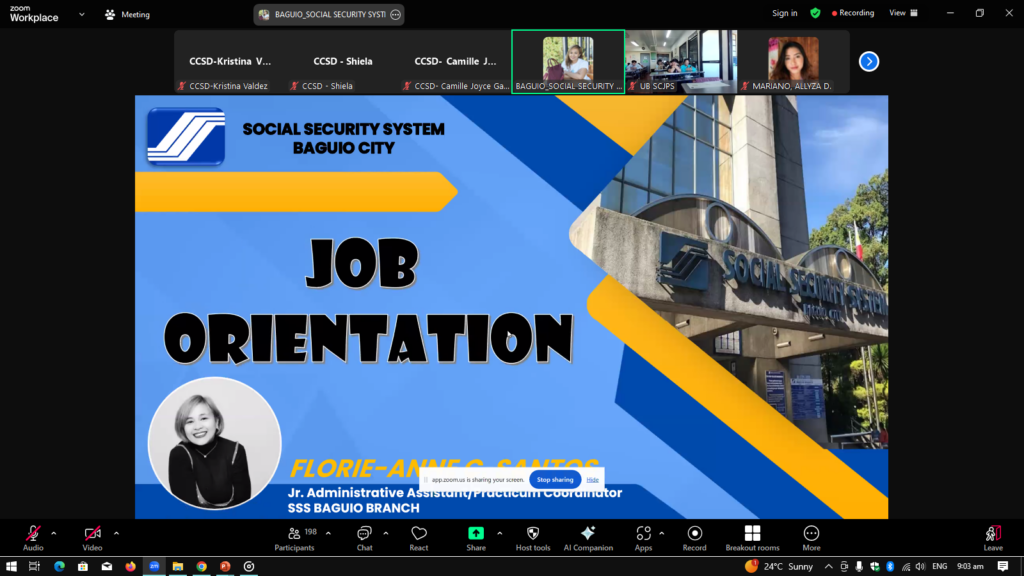This screenshot has width=1024, height=576.
Task: Open the Windows Start menu
Action: click(x=11, y=566)
